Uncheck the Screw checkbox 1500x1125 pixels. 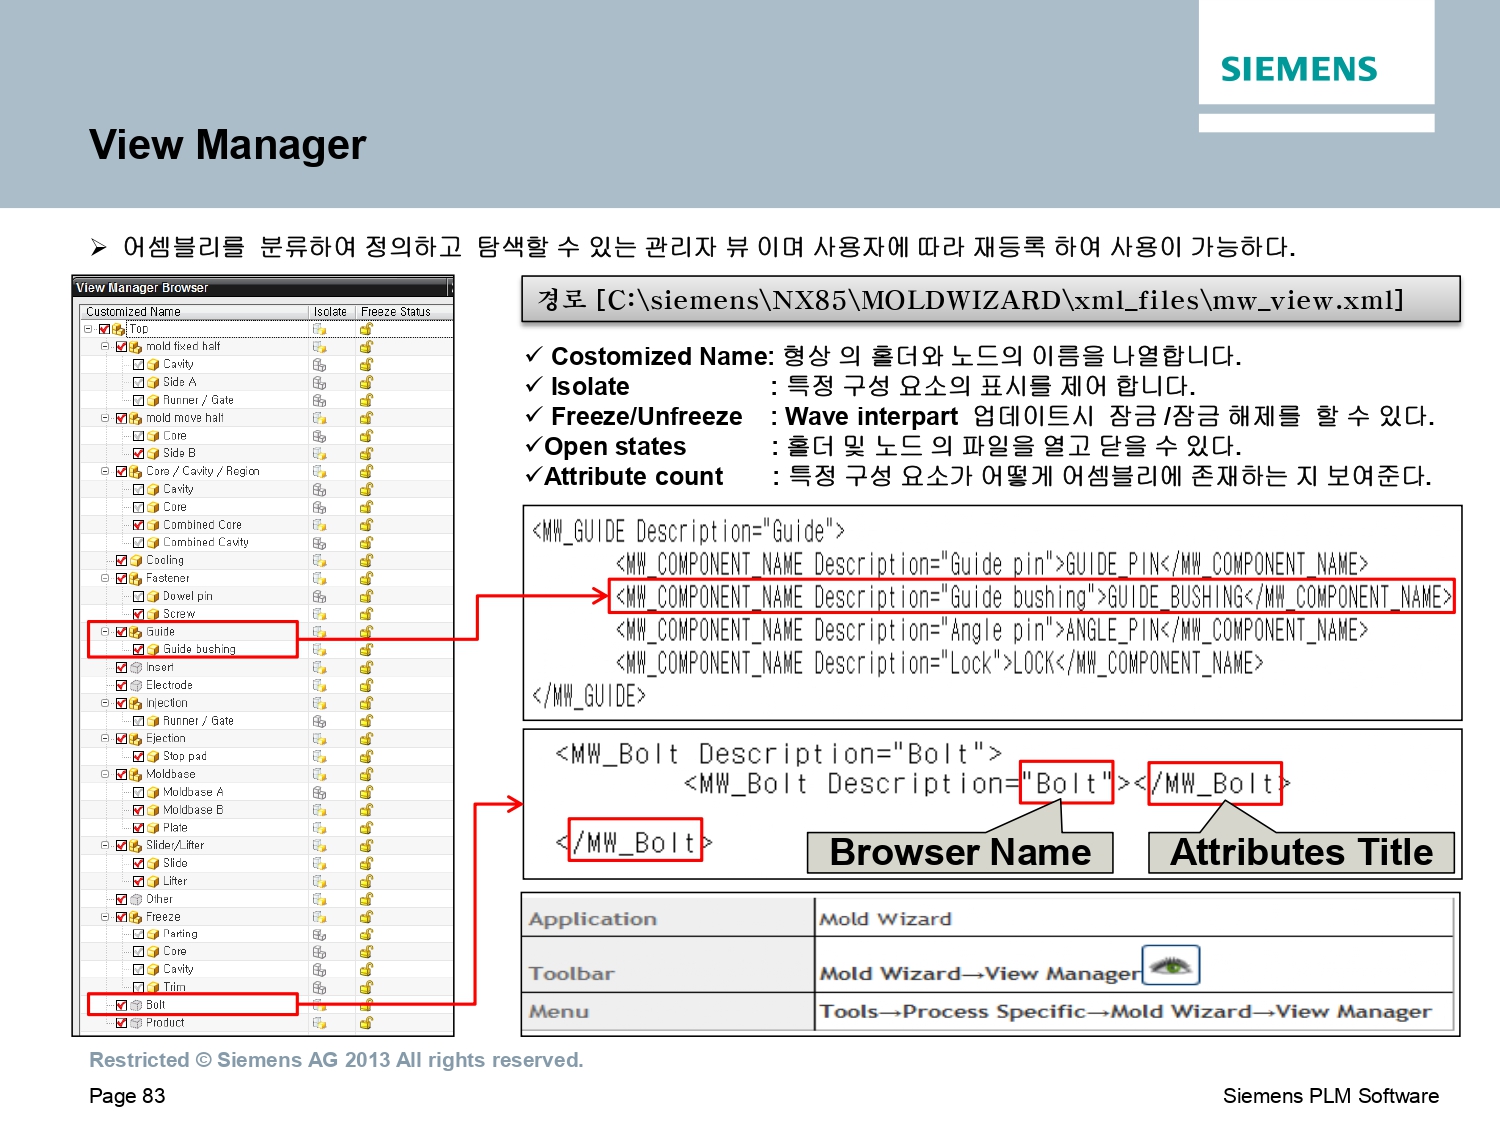(138, 614)
